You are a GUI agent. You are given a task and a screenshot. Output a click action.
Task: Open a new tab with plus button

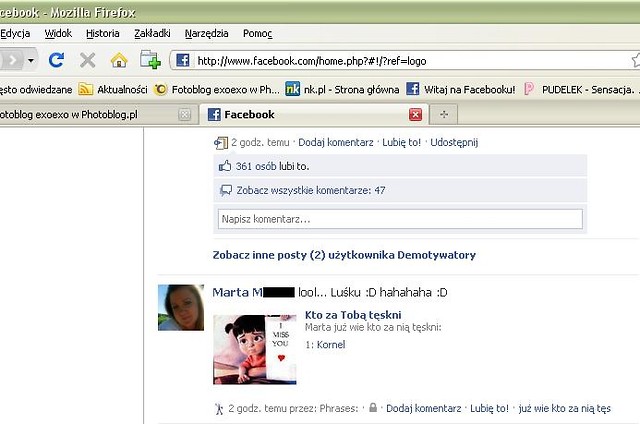point(444,115)
